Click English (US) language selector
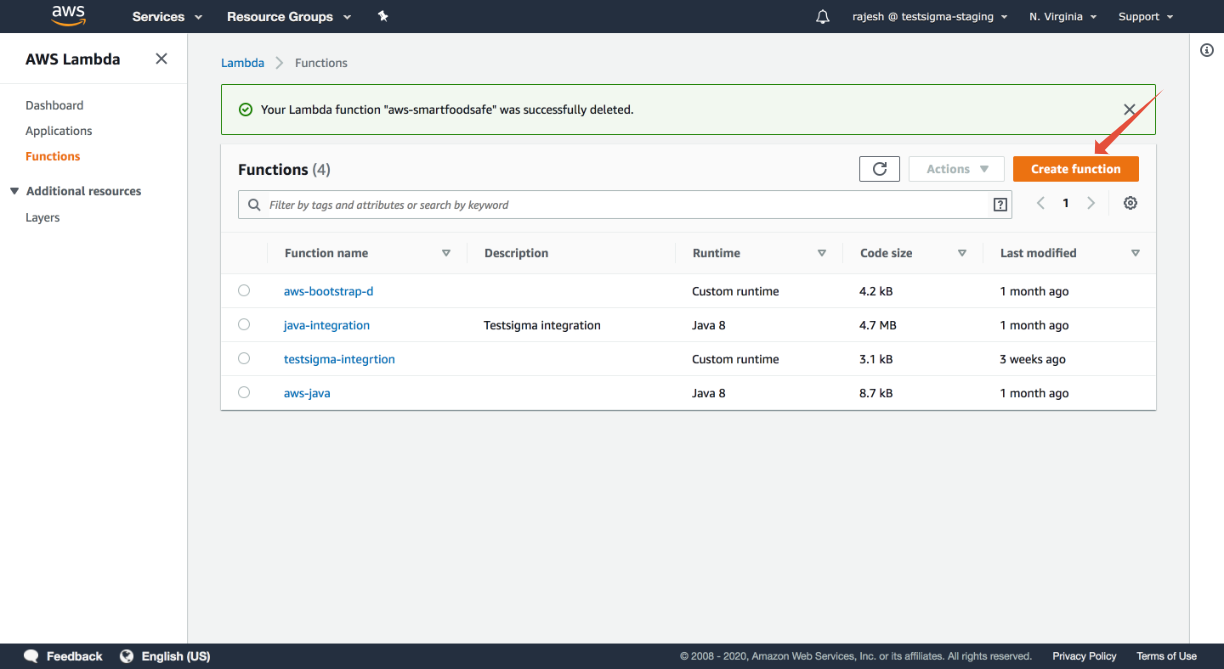The width and height of the screenshot is (1224, 669). pyautogui.click(x=176, y=656)
